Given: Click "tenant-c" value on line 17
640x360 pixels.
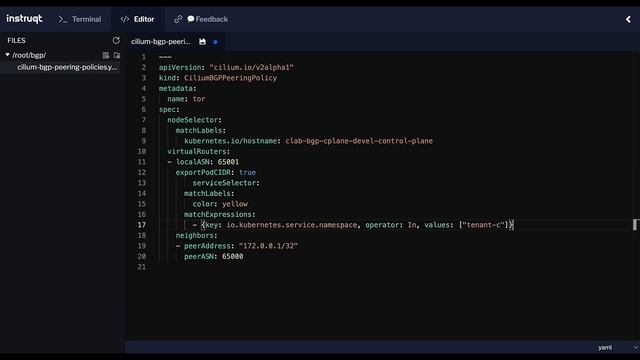Looking at the screenshot, I should point(484,225).
